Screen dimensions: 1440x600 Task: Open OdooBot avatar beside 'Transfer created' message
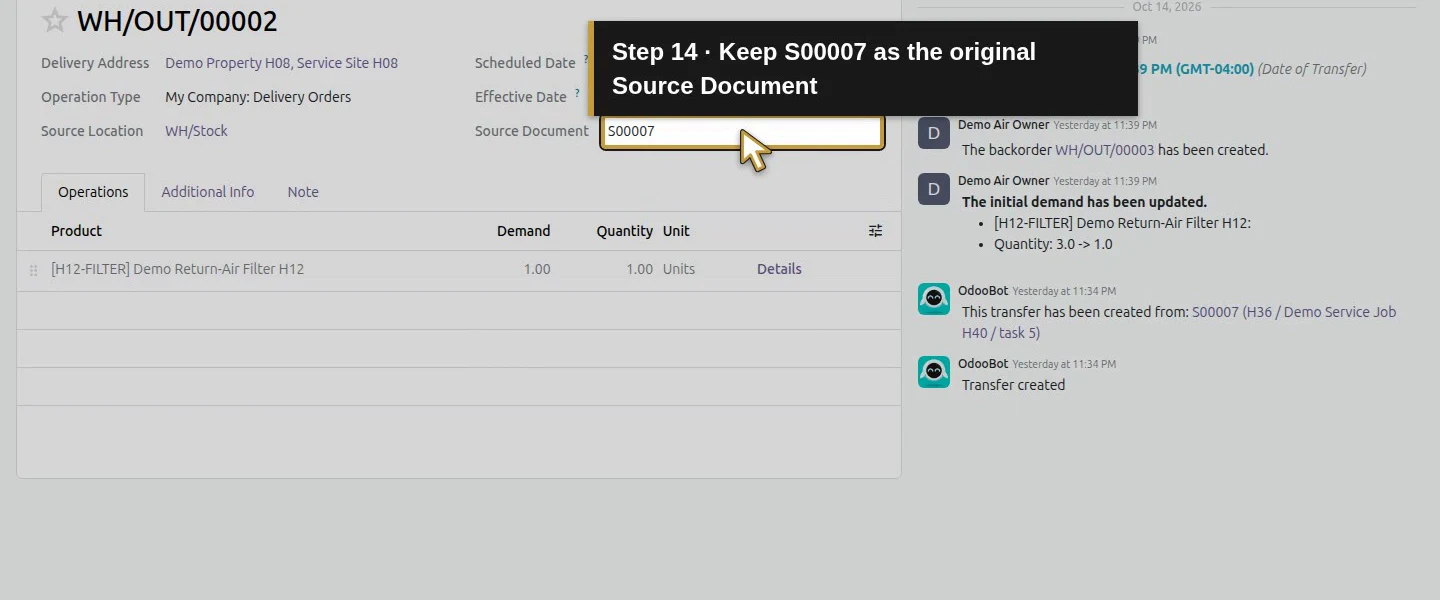pyautogui.click(x=934, y=372)
